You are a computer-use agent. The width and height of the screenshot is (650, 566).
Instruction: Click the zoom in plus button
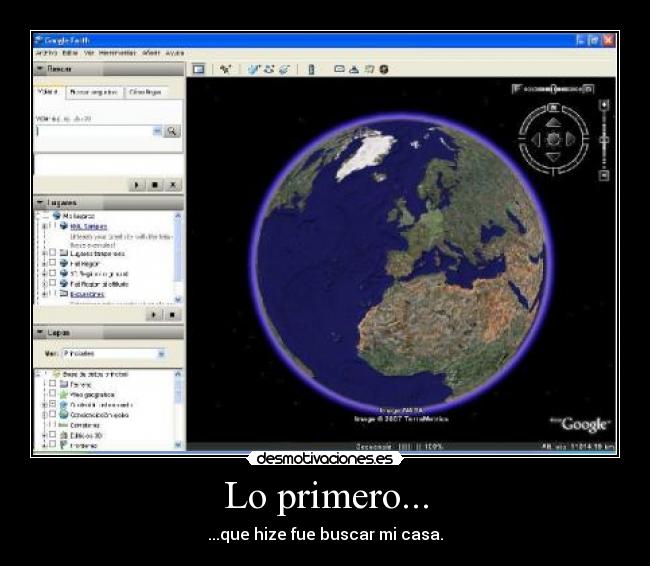pos(604,105)
